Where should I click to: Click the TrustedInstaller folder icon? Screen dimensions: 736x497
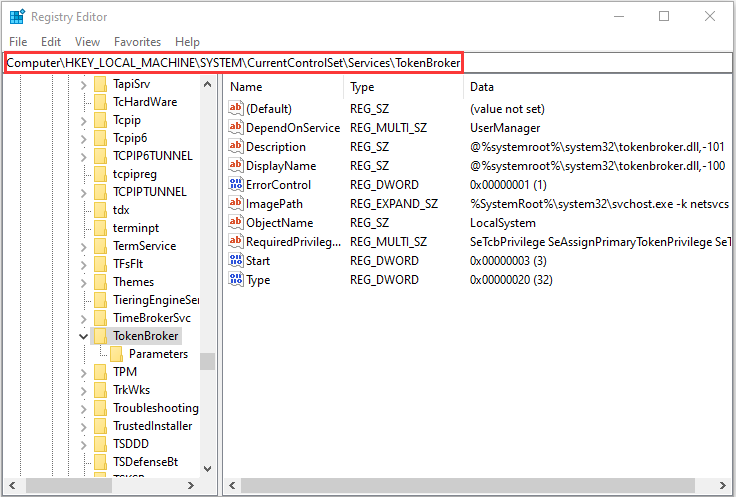100,426
